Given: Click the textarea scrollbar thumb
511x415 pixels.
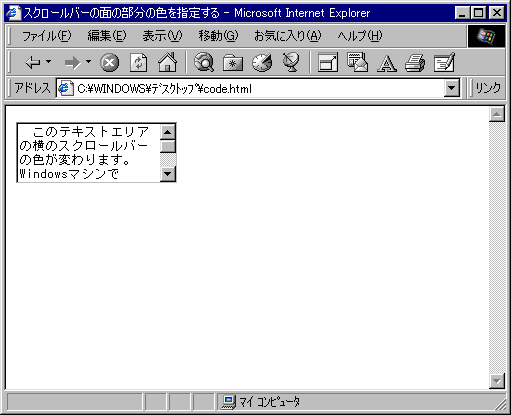Looking at the screenshot, I should coord(168,146).
